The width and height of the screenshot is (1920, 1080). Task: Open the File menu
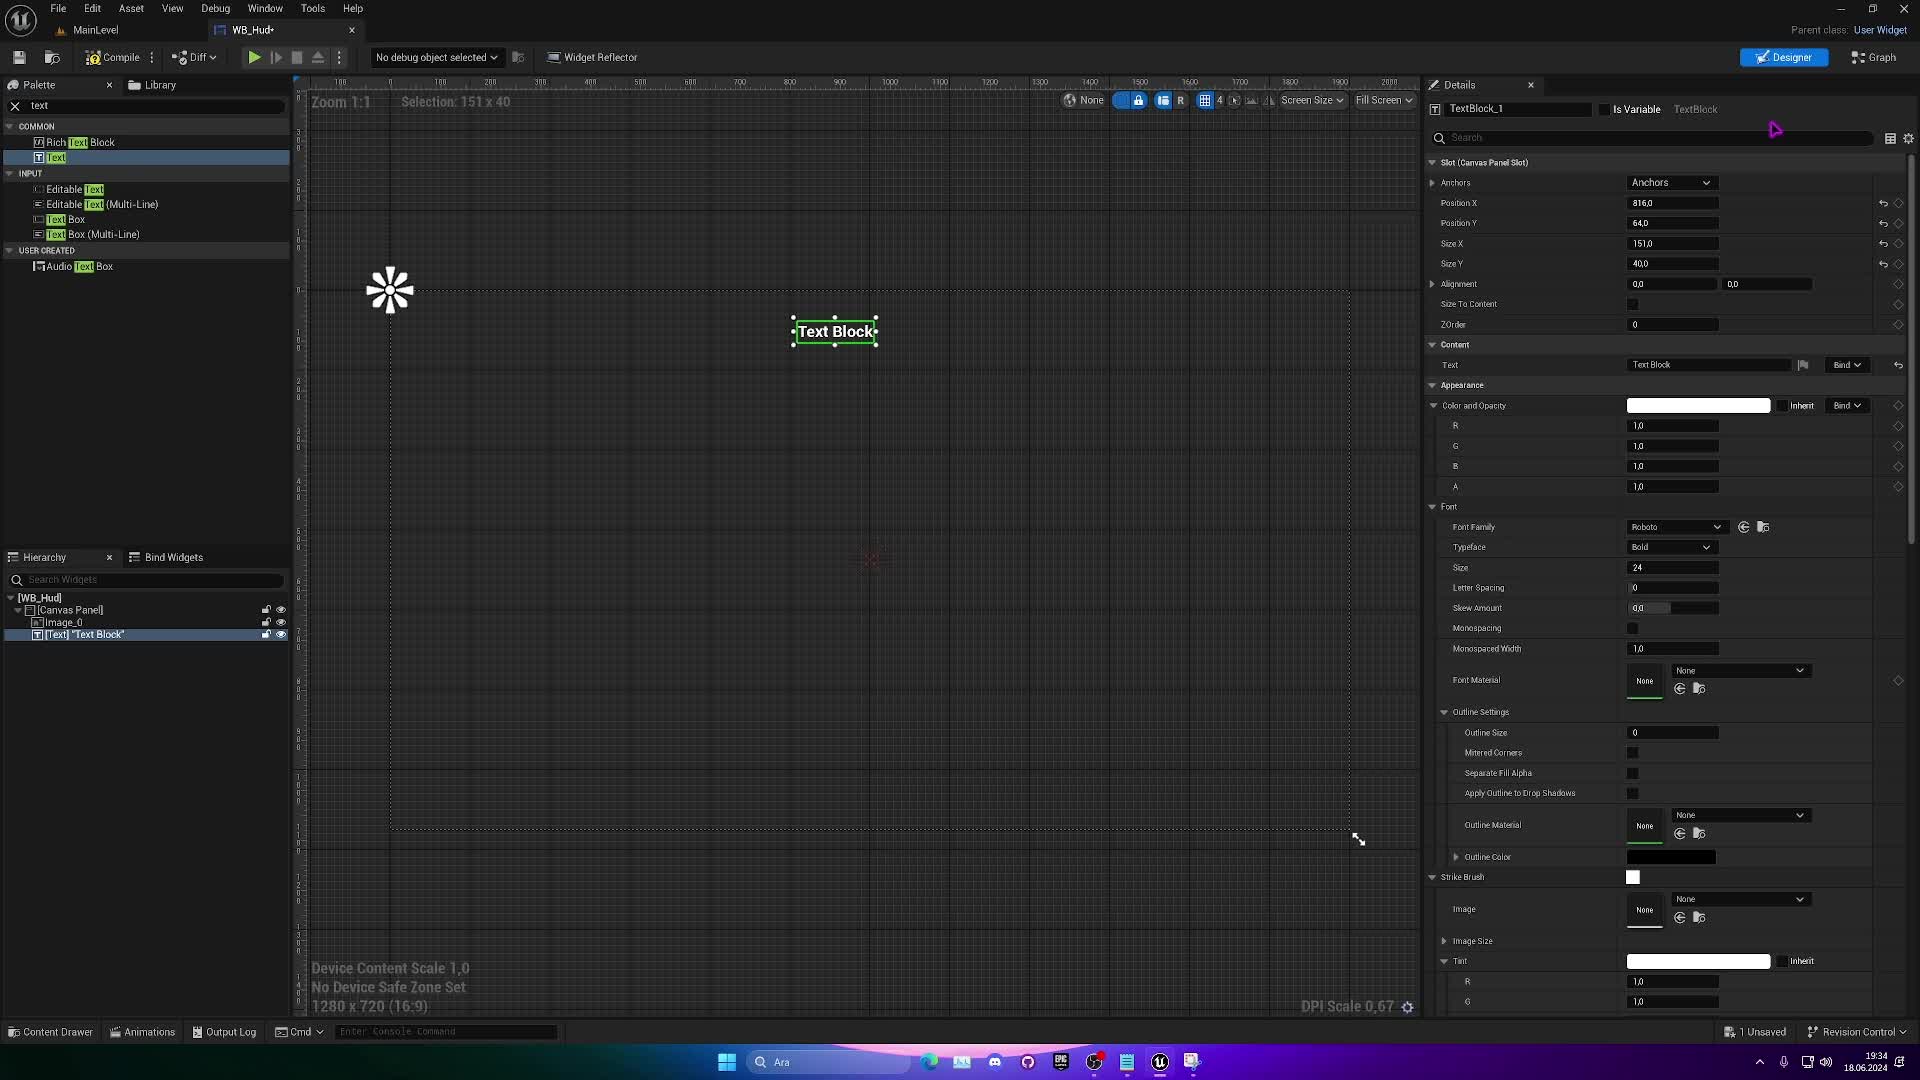tap(58, 8)
